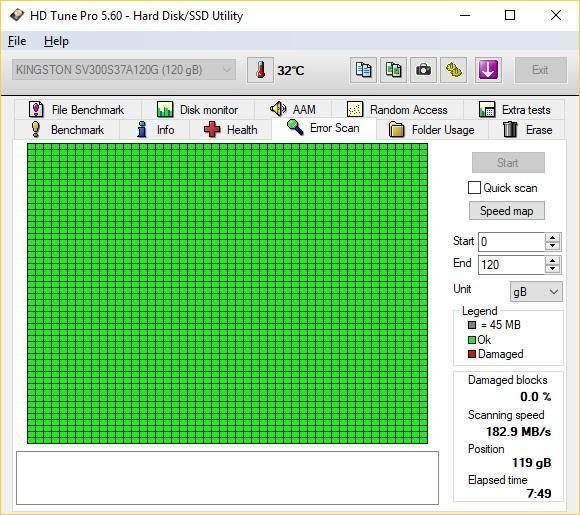Open the Health tab
The width and height of the screenshot is (580, 515).
tap(230, 130)
